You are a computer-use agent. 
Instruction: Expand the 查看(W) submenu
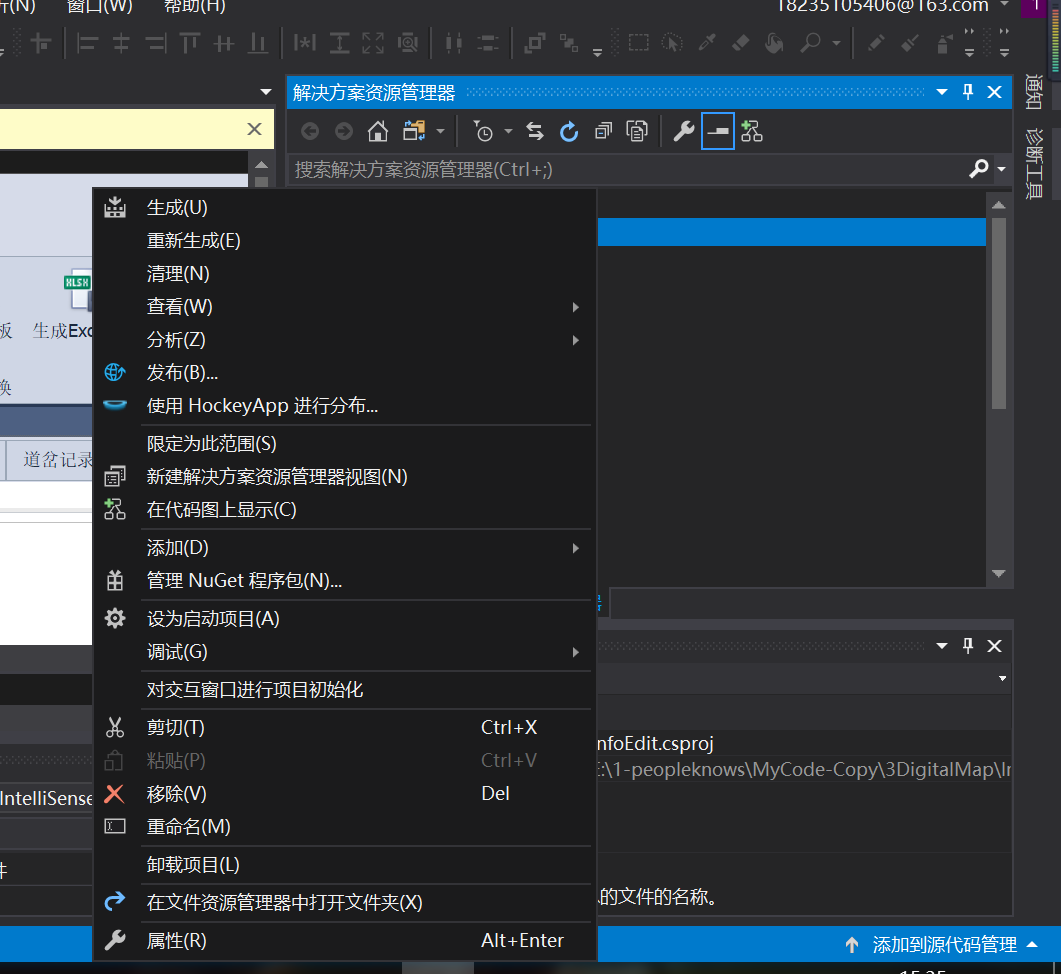pos(345,307)
